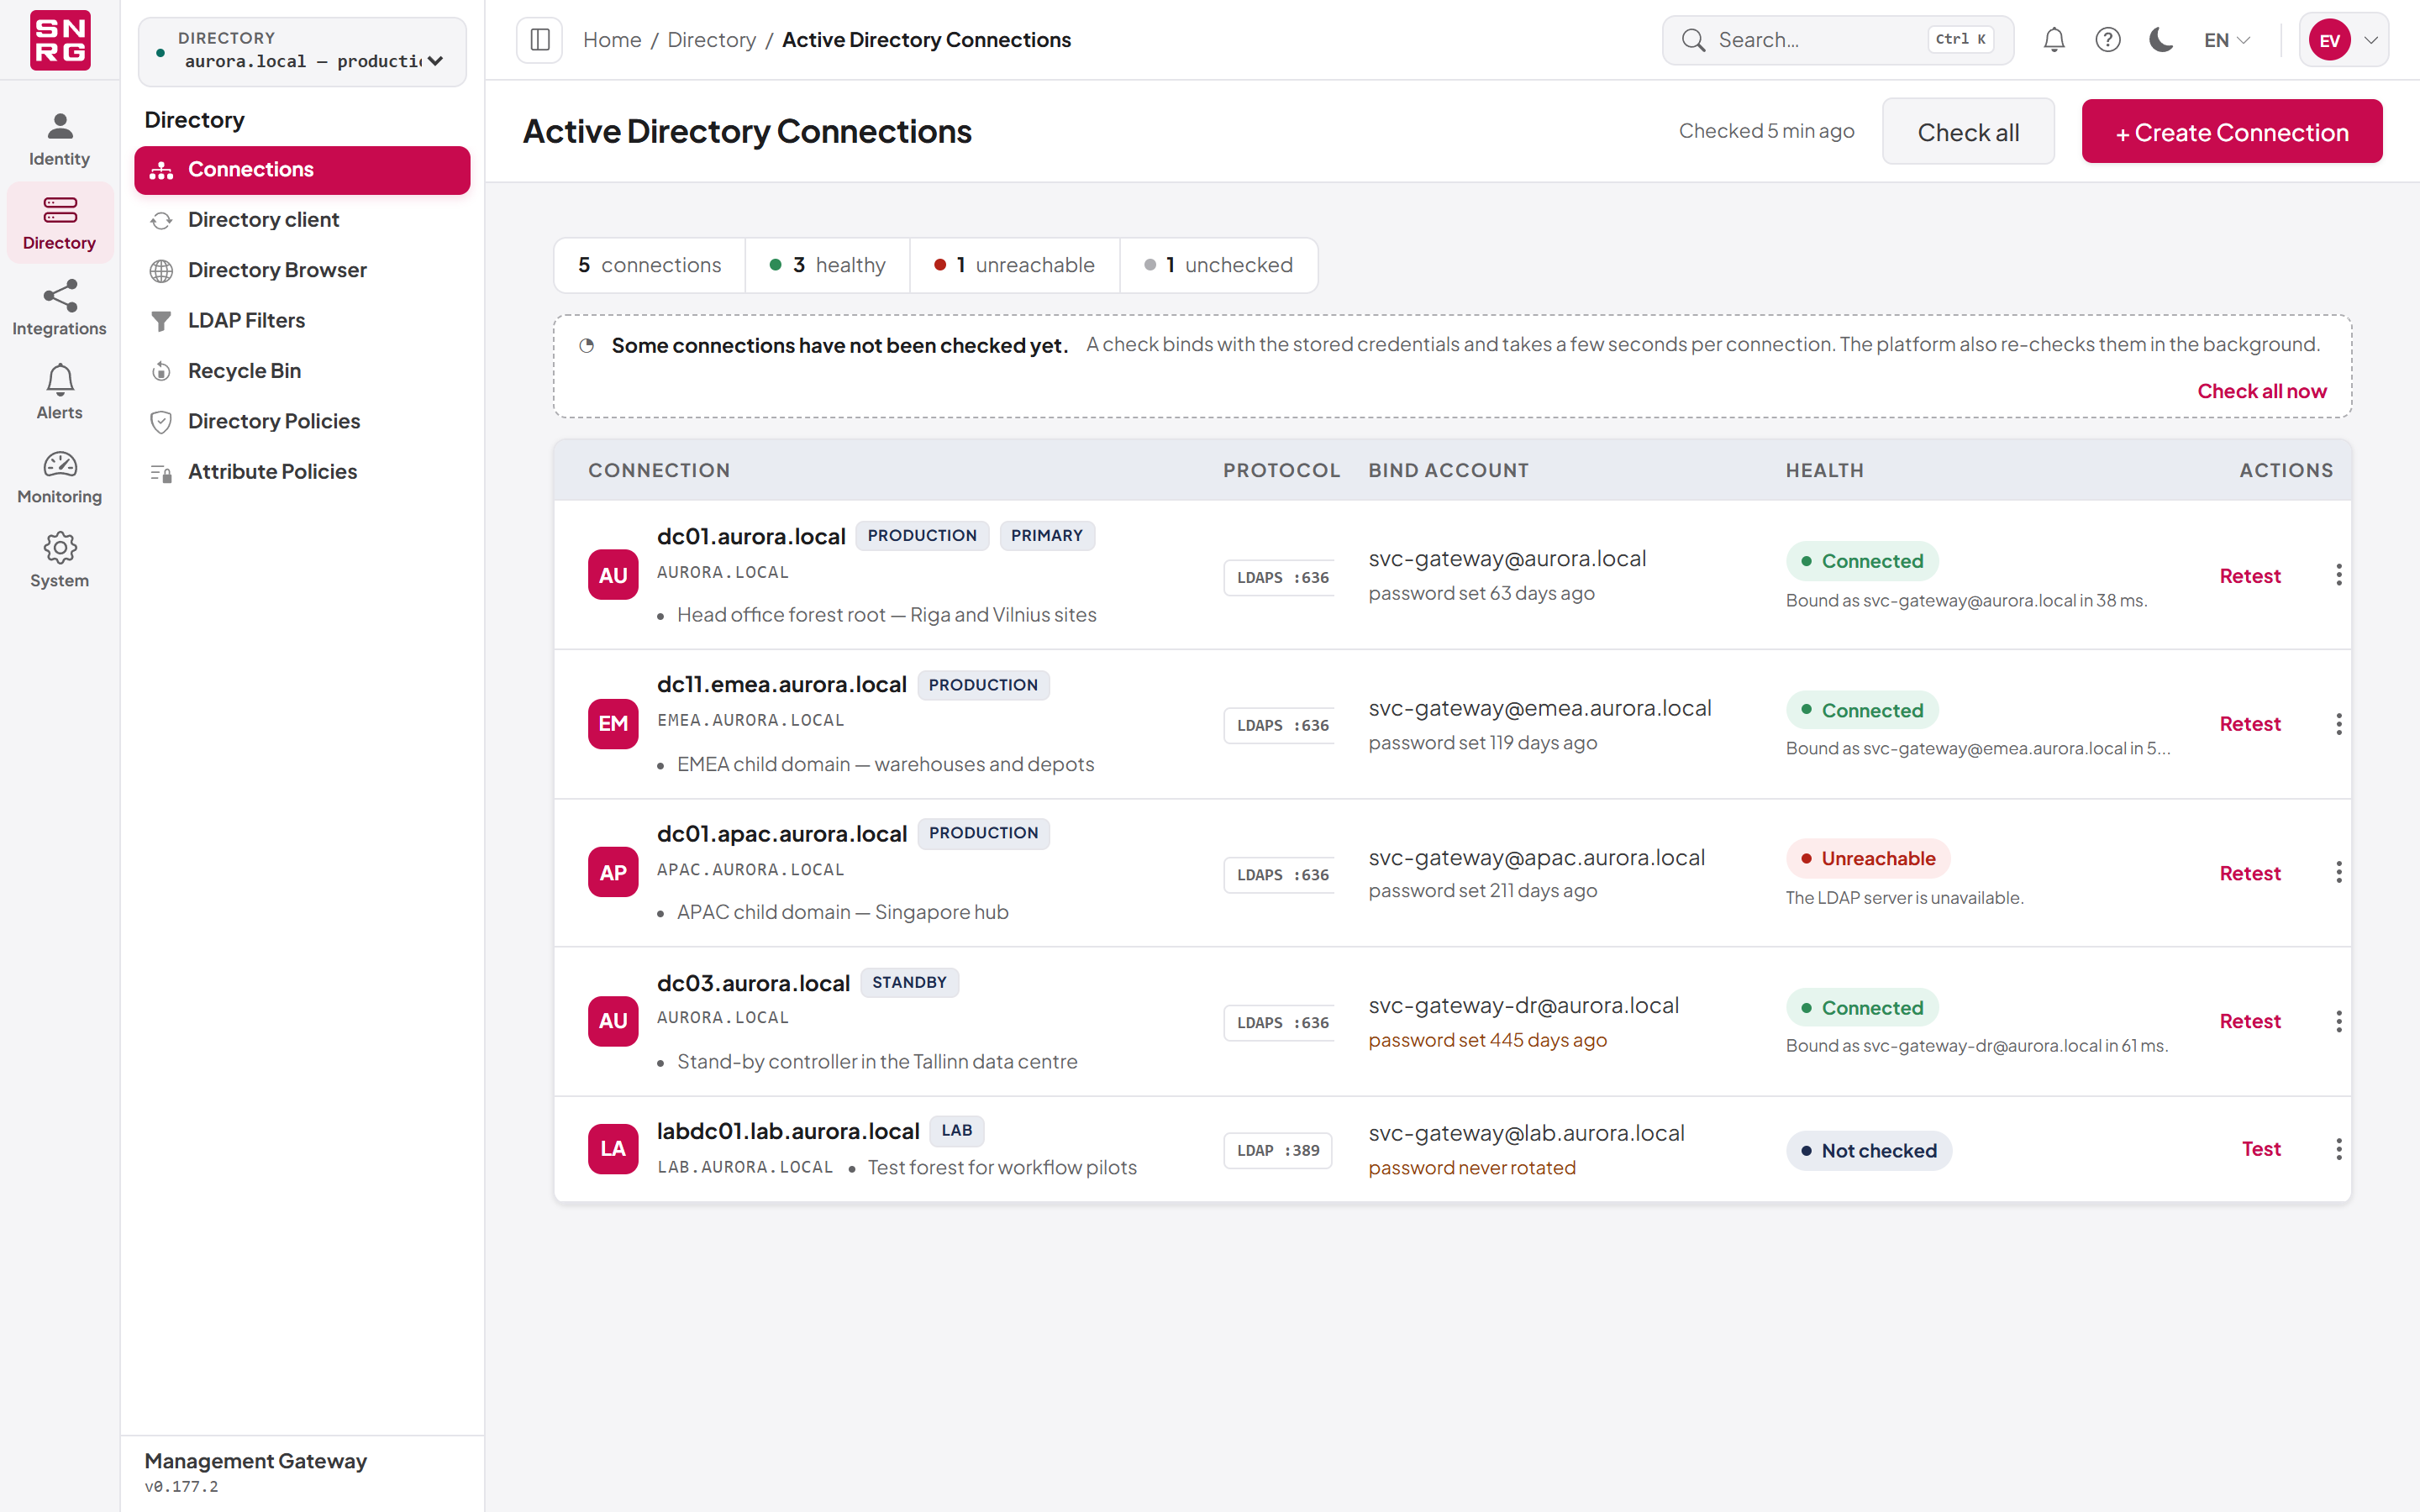
Task: Open Directory client menu item
Action: (x=302, y=220)
